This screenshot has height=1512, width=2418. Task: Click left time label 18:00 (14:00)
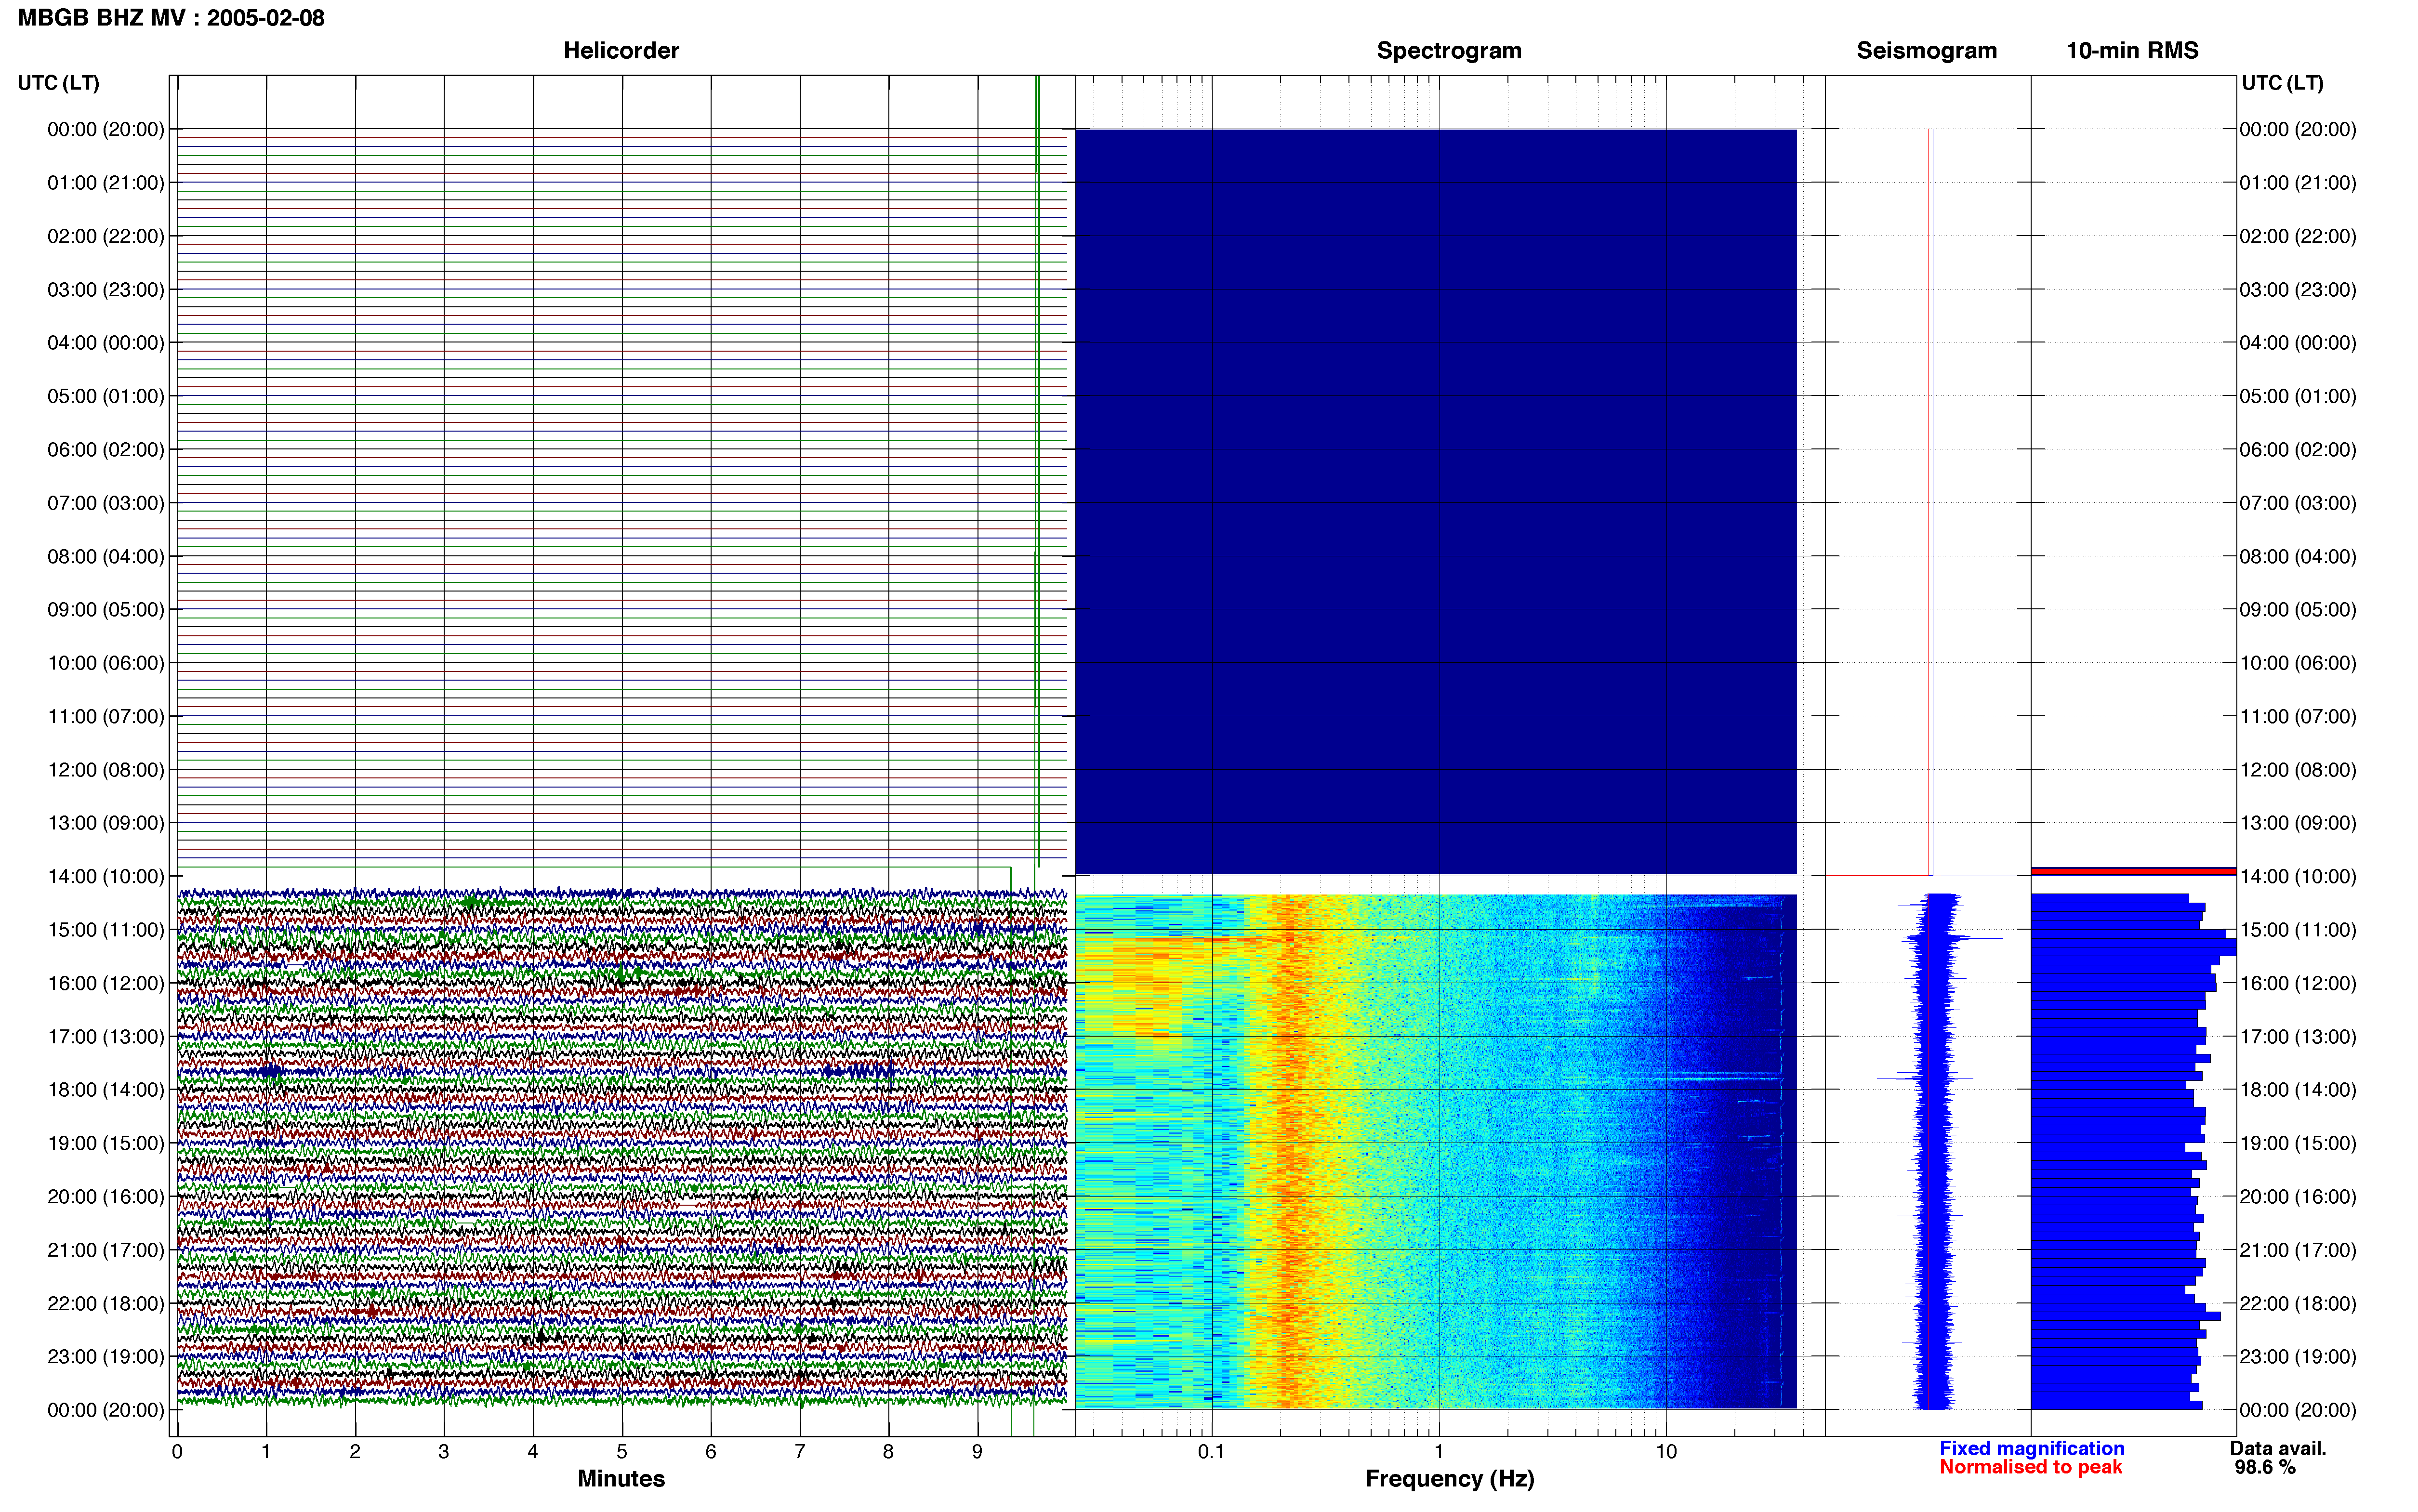coord(106,1090)
